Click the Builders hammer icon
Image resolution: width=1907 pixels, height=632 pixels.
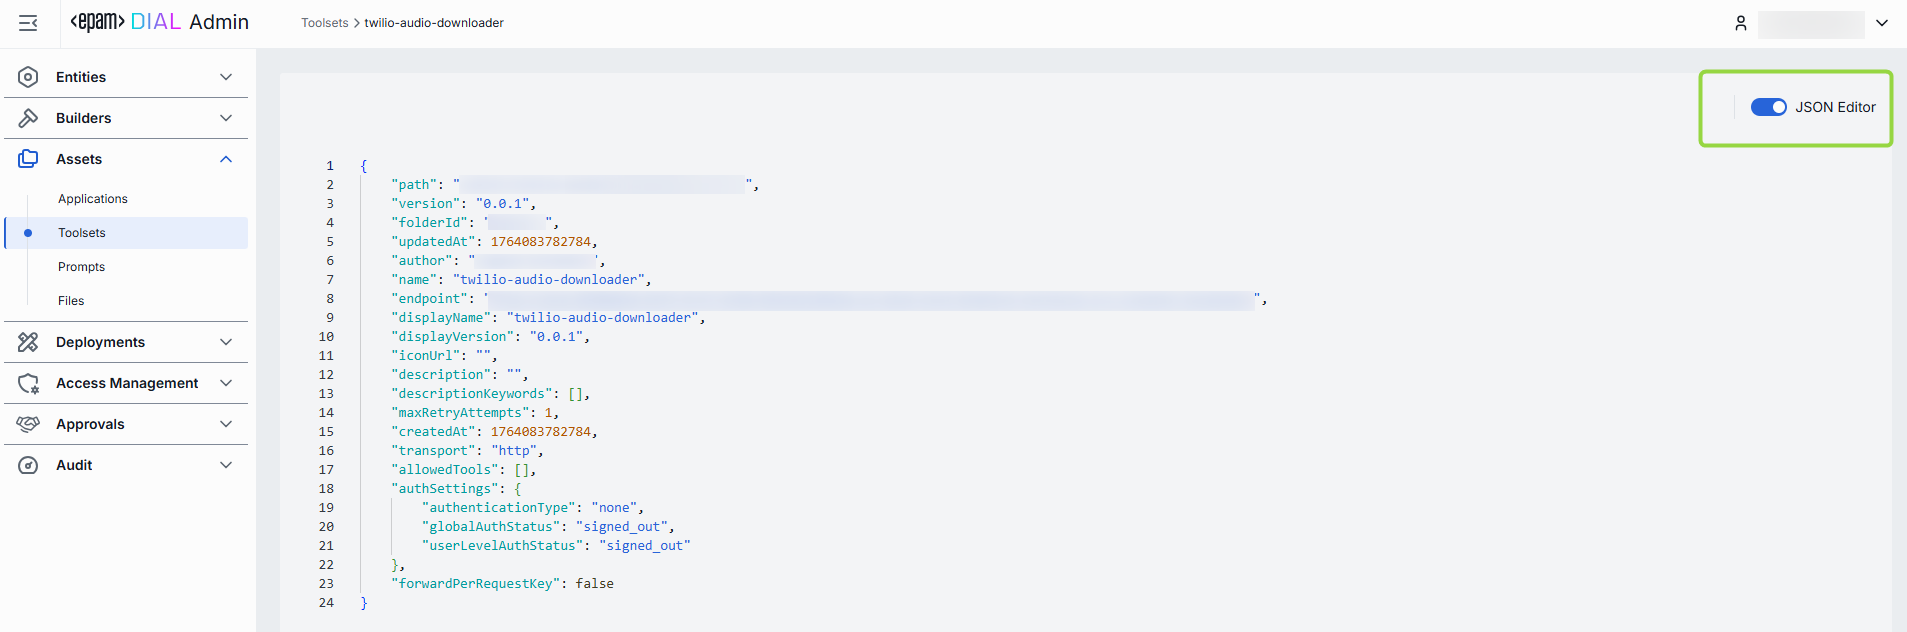point(28,118)
